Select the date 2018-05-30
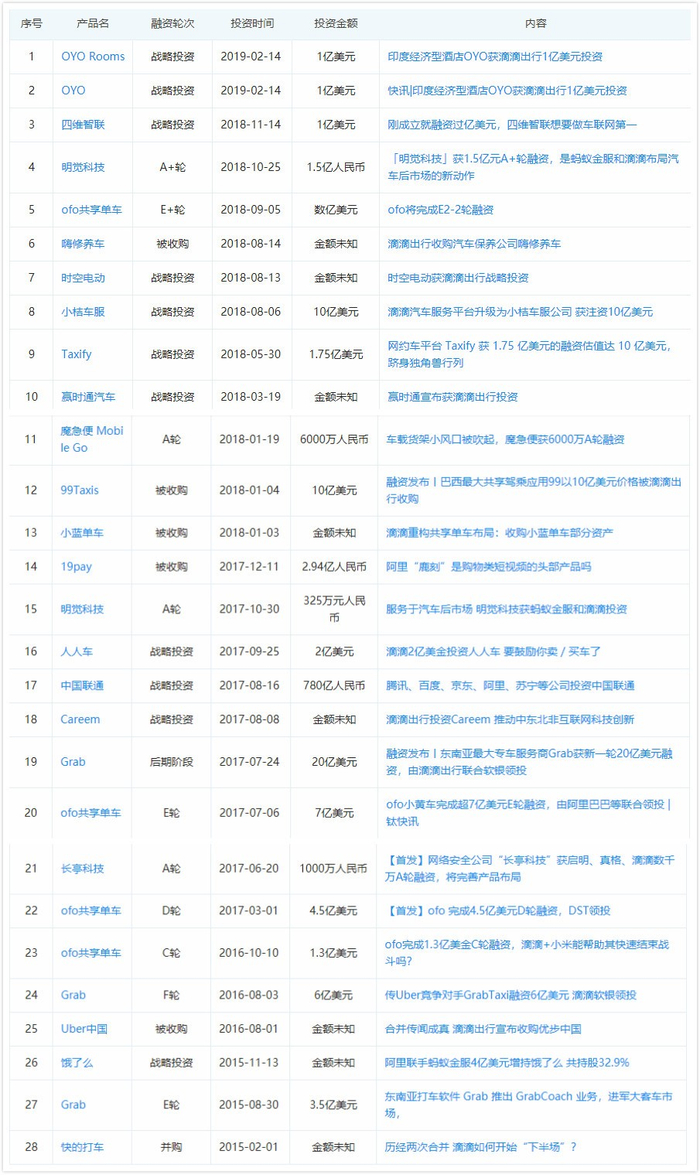Image resolution: width=700 pixels, height=1175 pixels. click(251, 354)
